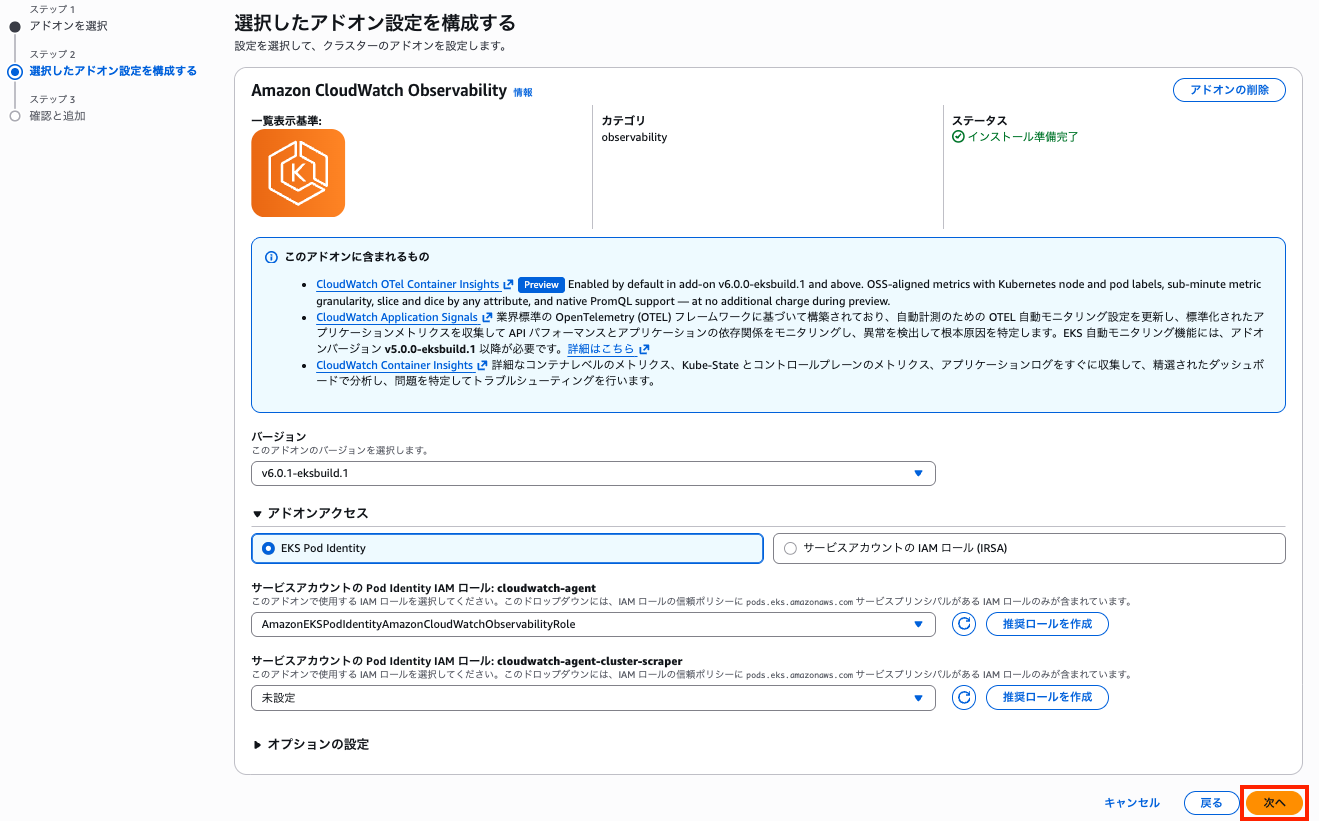Refresh the cloudwatch-agent IAM role list
Screen dimensions: 1319x821
click(962, 624)
